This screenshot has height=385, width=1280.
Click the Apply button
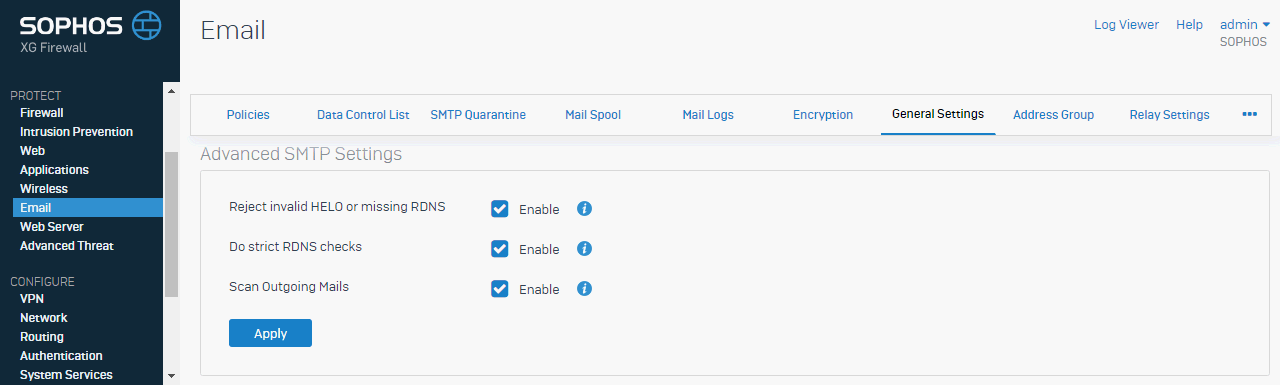(270, 333)
